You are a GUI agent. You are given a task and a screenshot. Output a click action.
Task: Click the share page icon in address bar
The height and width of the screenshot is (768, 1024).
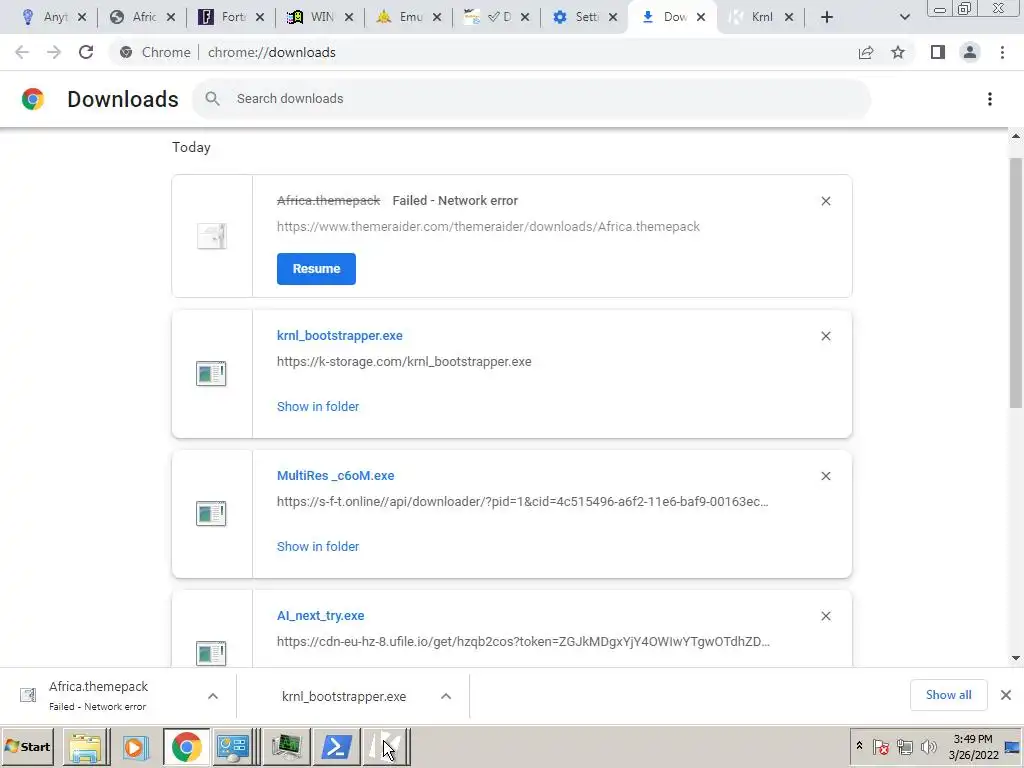pyautogui.click(x=866, y=52)
